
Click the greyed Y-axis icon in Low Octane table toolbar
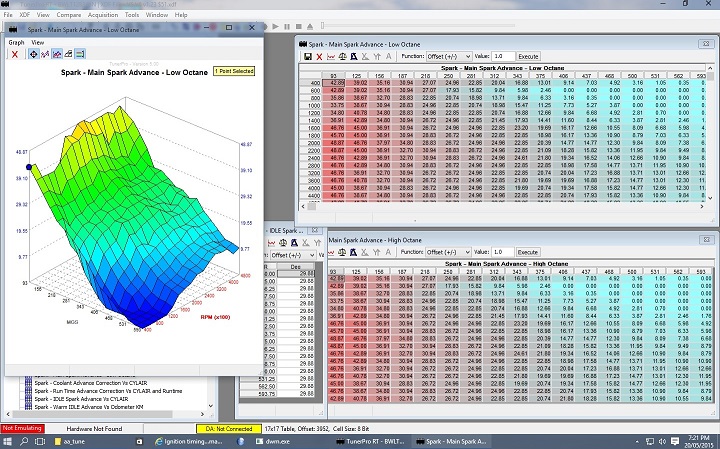coord(377,56)
